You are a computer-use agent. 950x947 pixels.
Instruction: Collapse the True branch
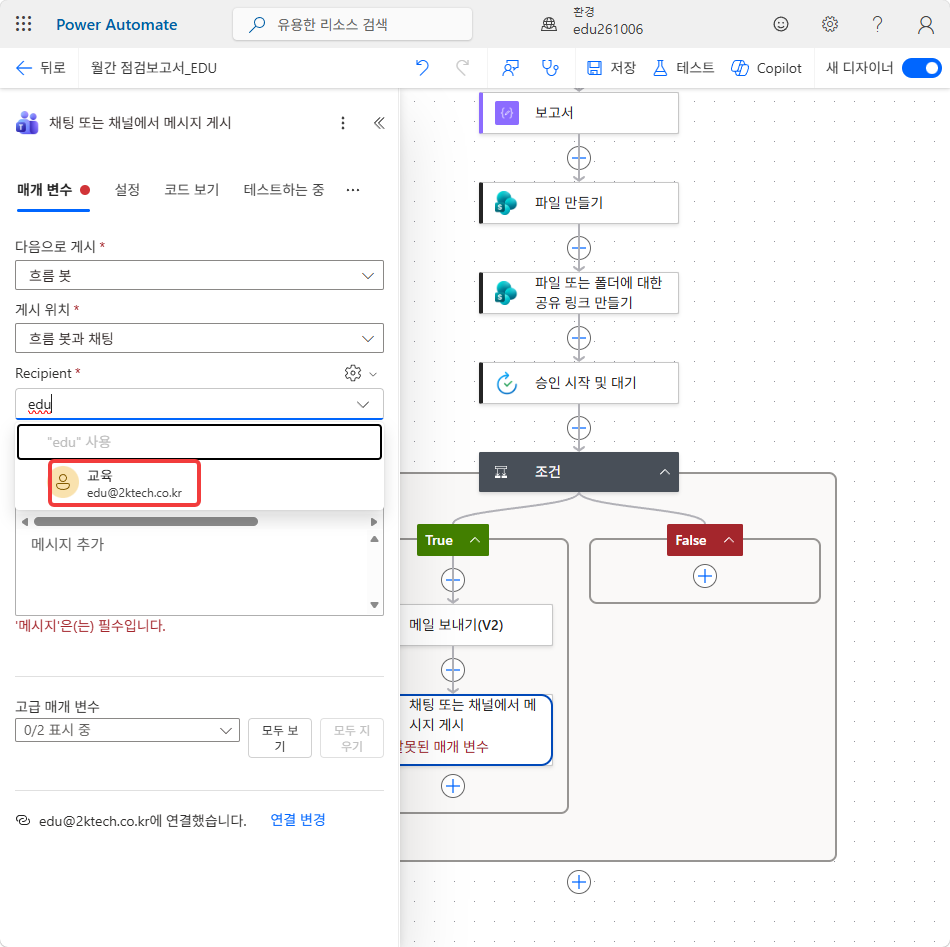point(475,540)
